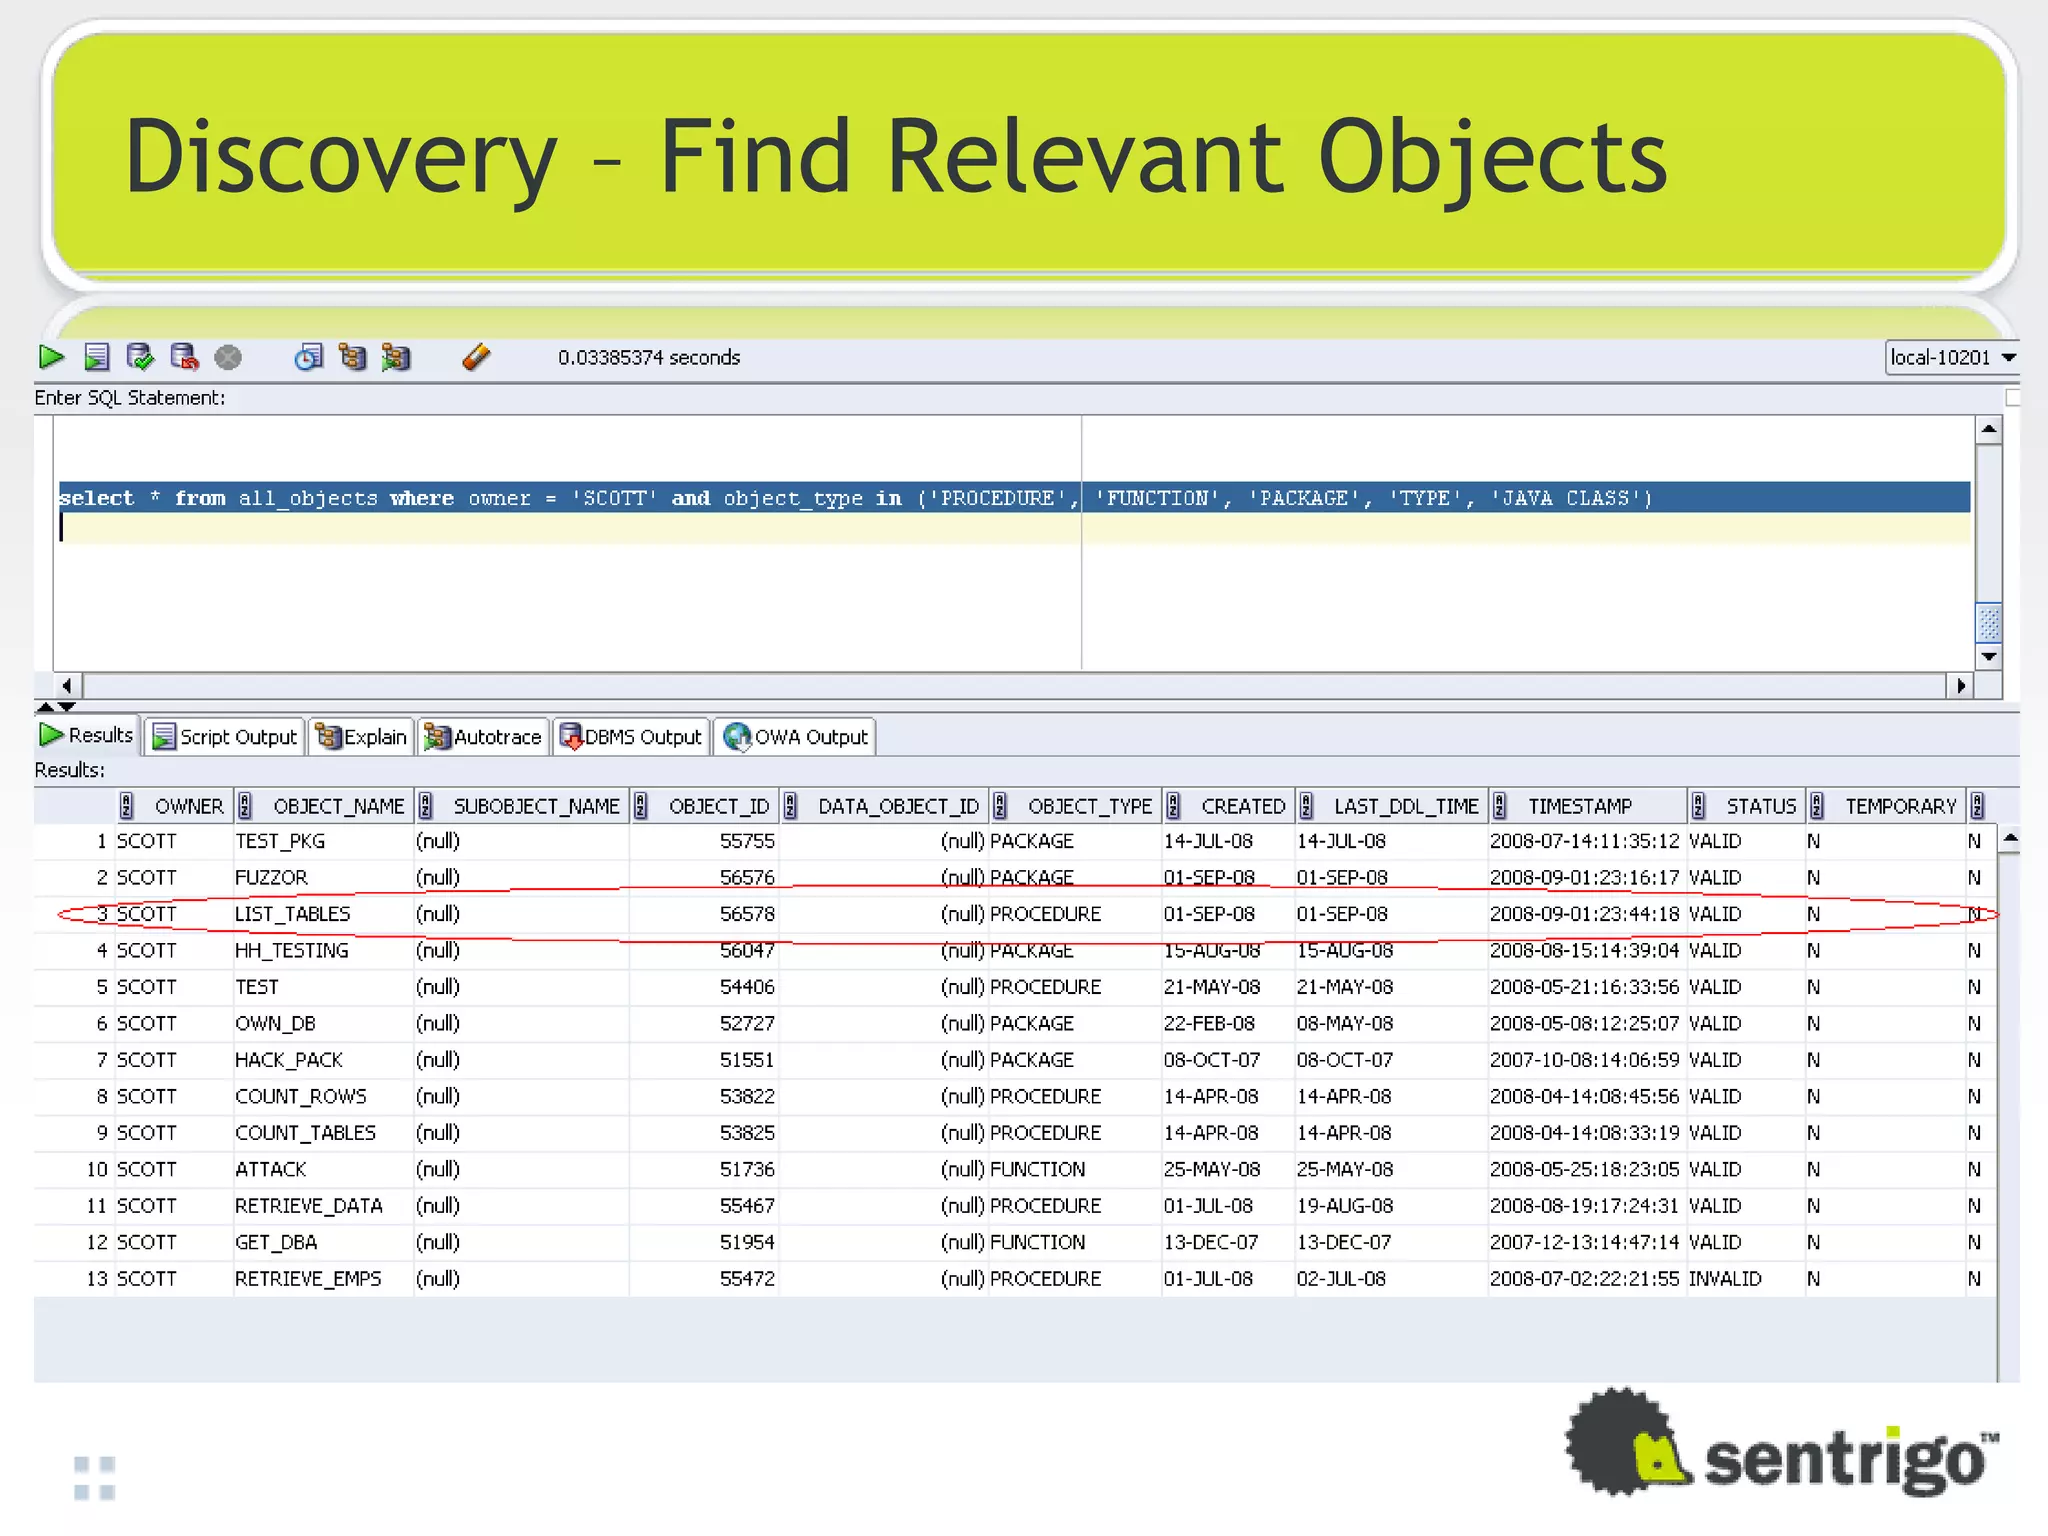Open the DBMS Output tab
This screenshot has height=1536, width=2048.
pyautogui.click(x=631, y=737)
